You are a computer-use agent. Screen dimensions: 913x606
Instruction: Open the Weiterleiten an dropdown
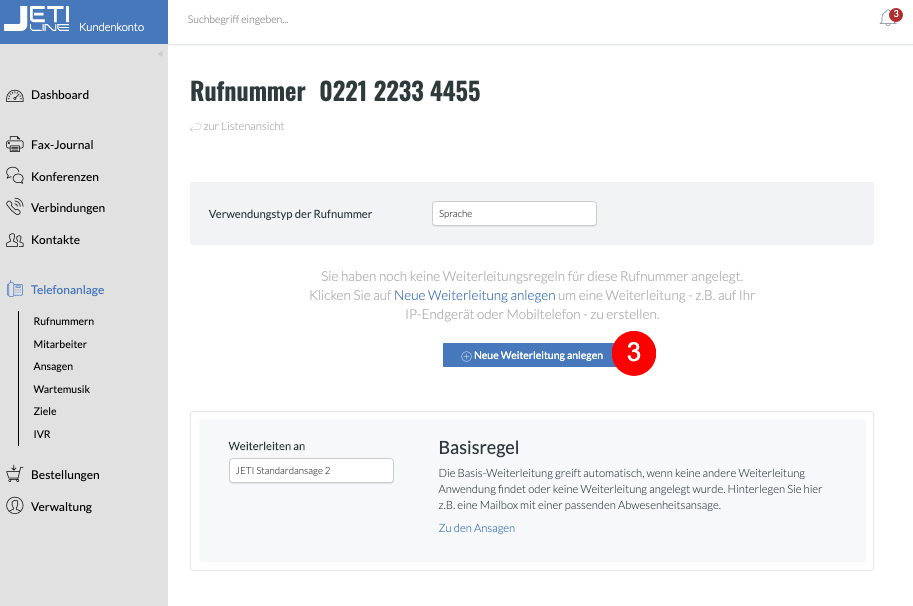click(x=311, y=471)
